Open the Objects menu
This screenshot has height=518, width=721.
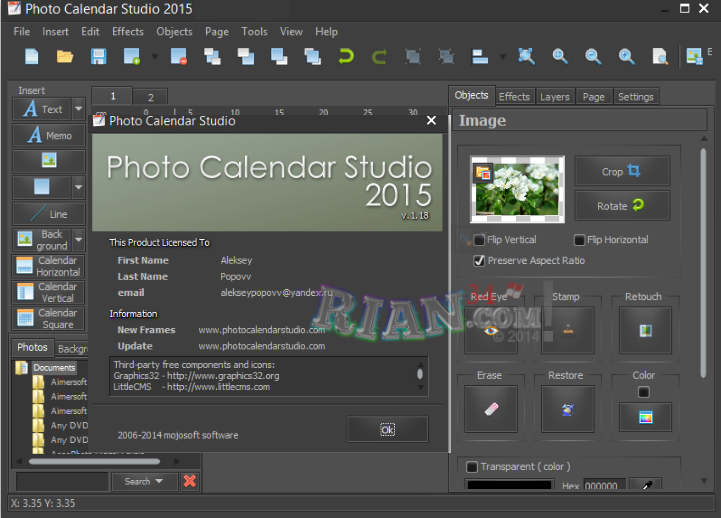174,32
